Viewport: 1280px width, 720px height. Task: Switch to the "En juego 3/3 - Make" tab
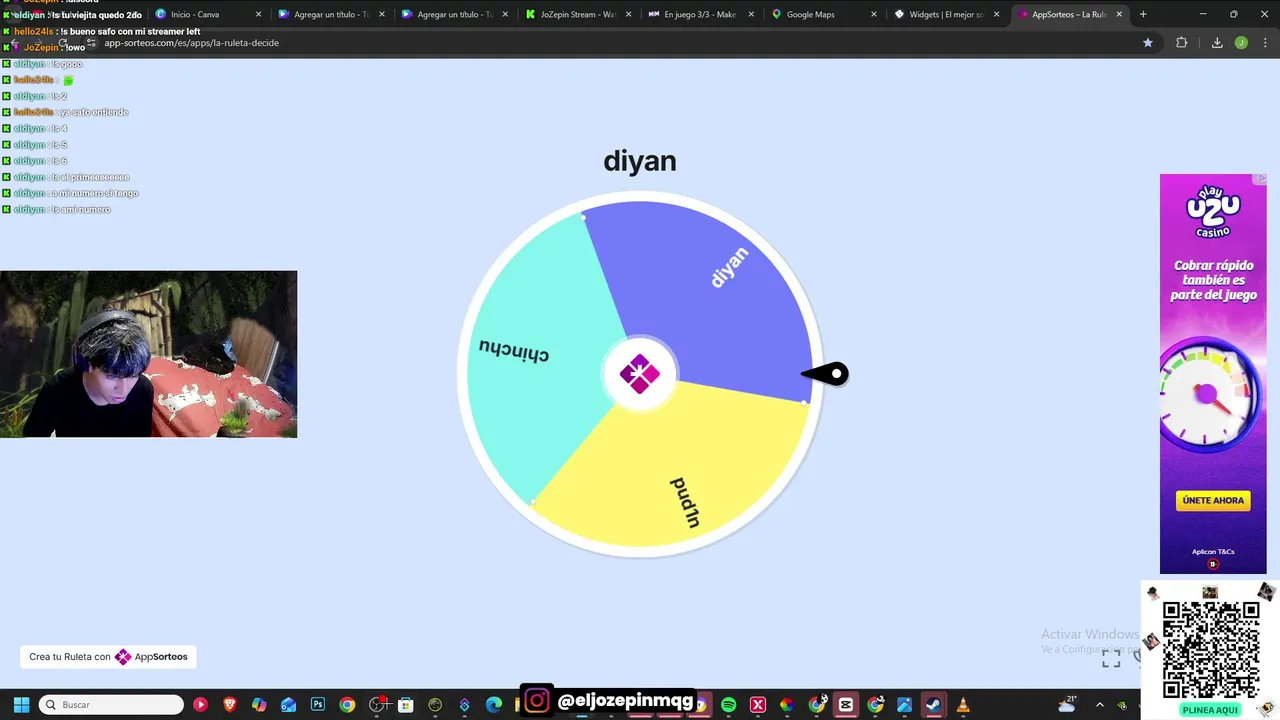click(x=701, y=14)
